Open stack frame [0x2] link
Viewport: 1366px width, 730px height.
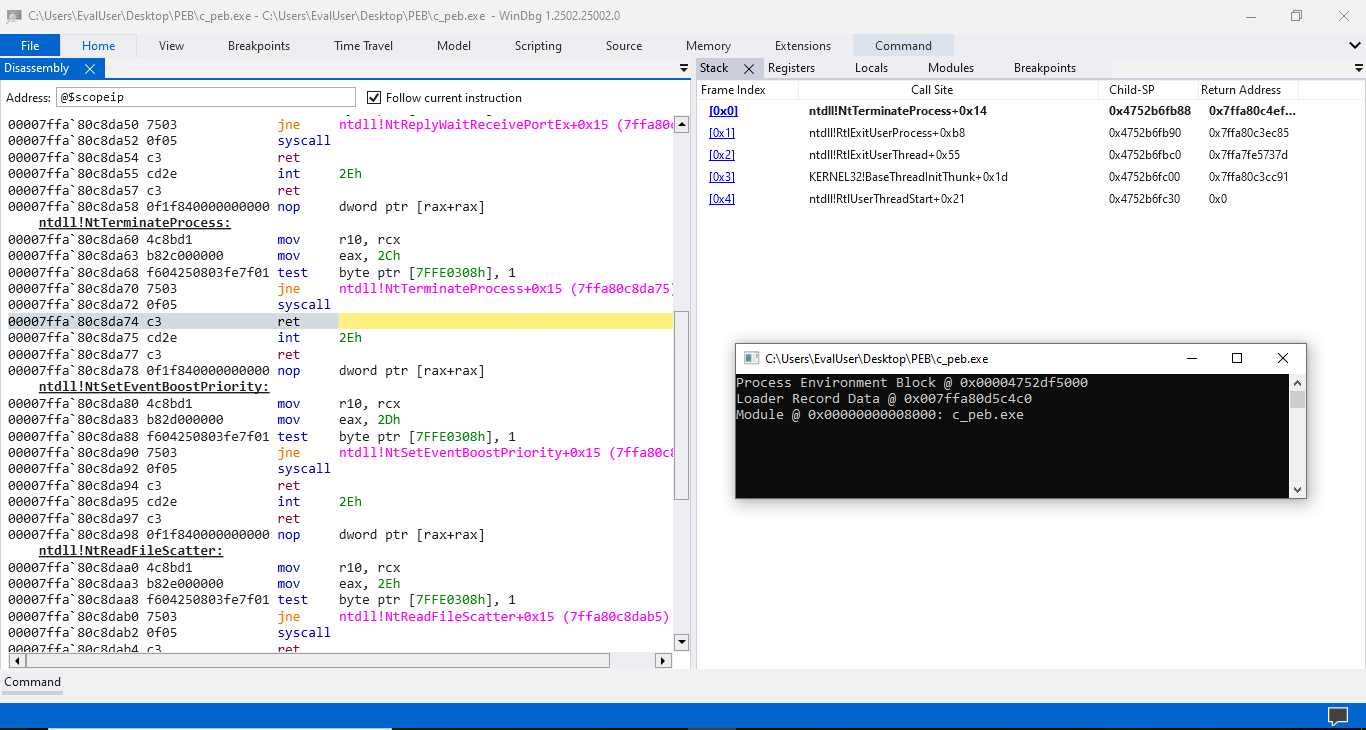point(722,155)
